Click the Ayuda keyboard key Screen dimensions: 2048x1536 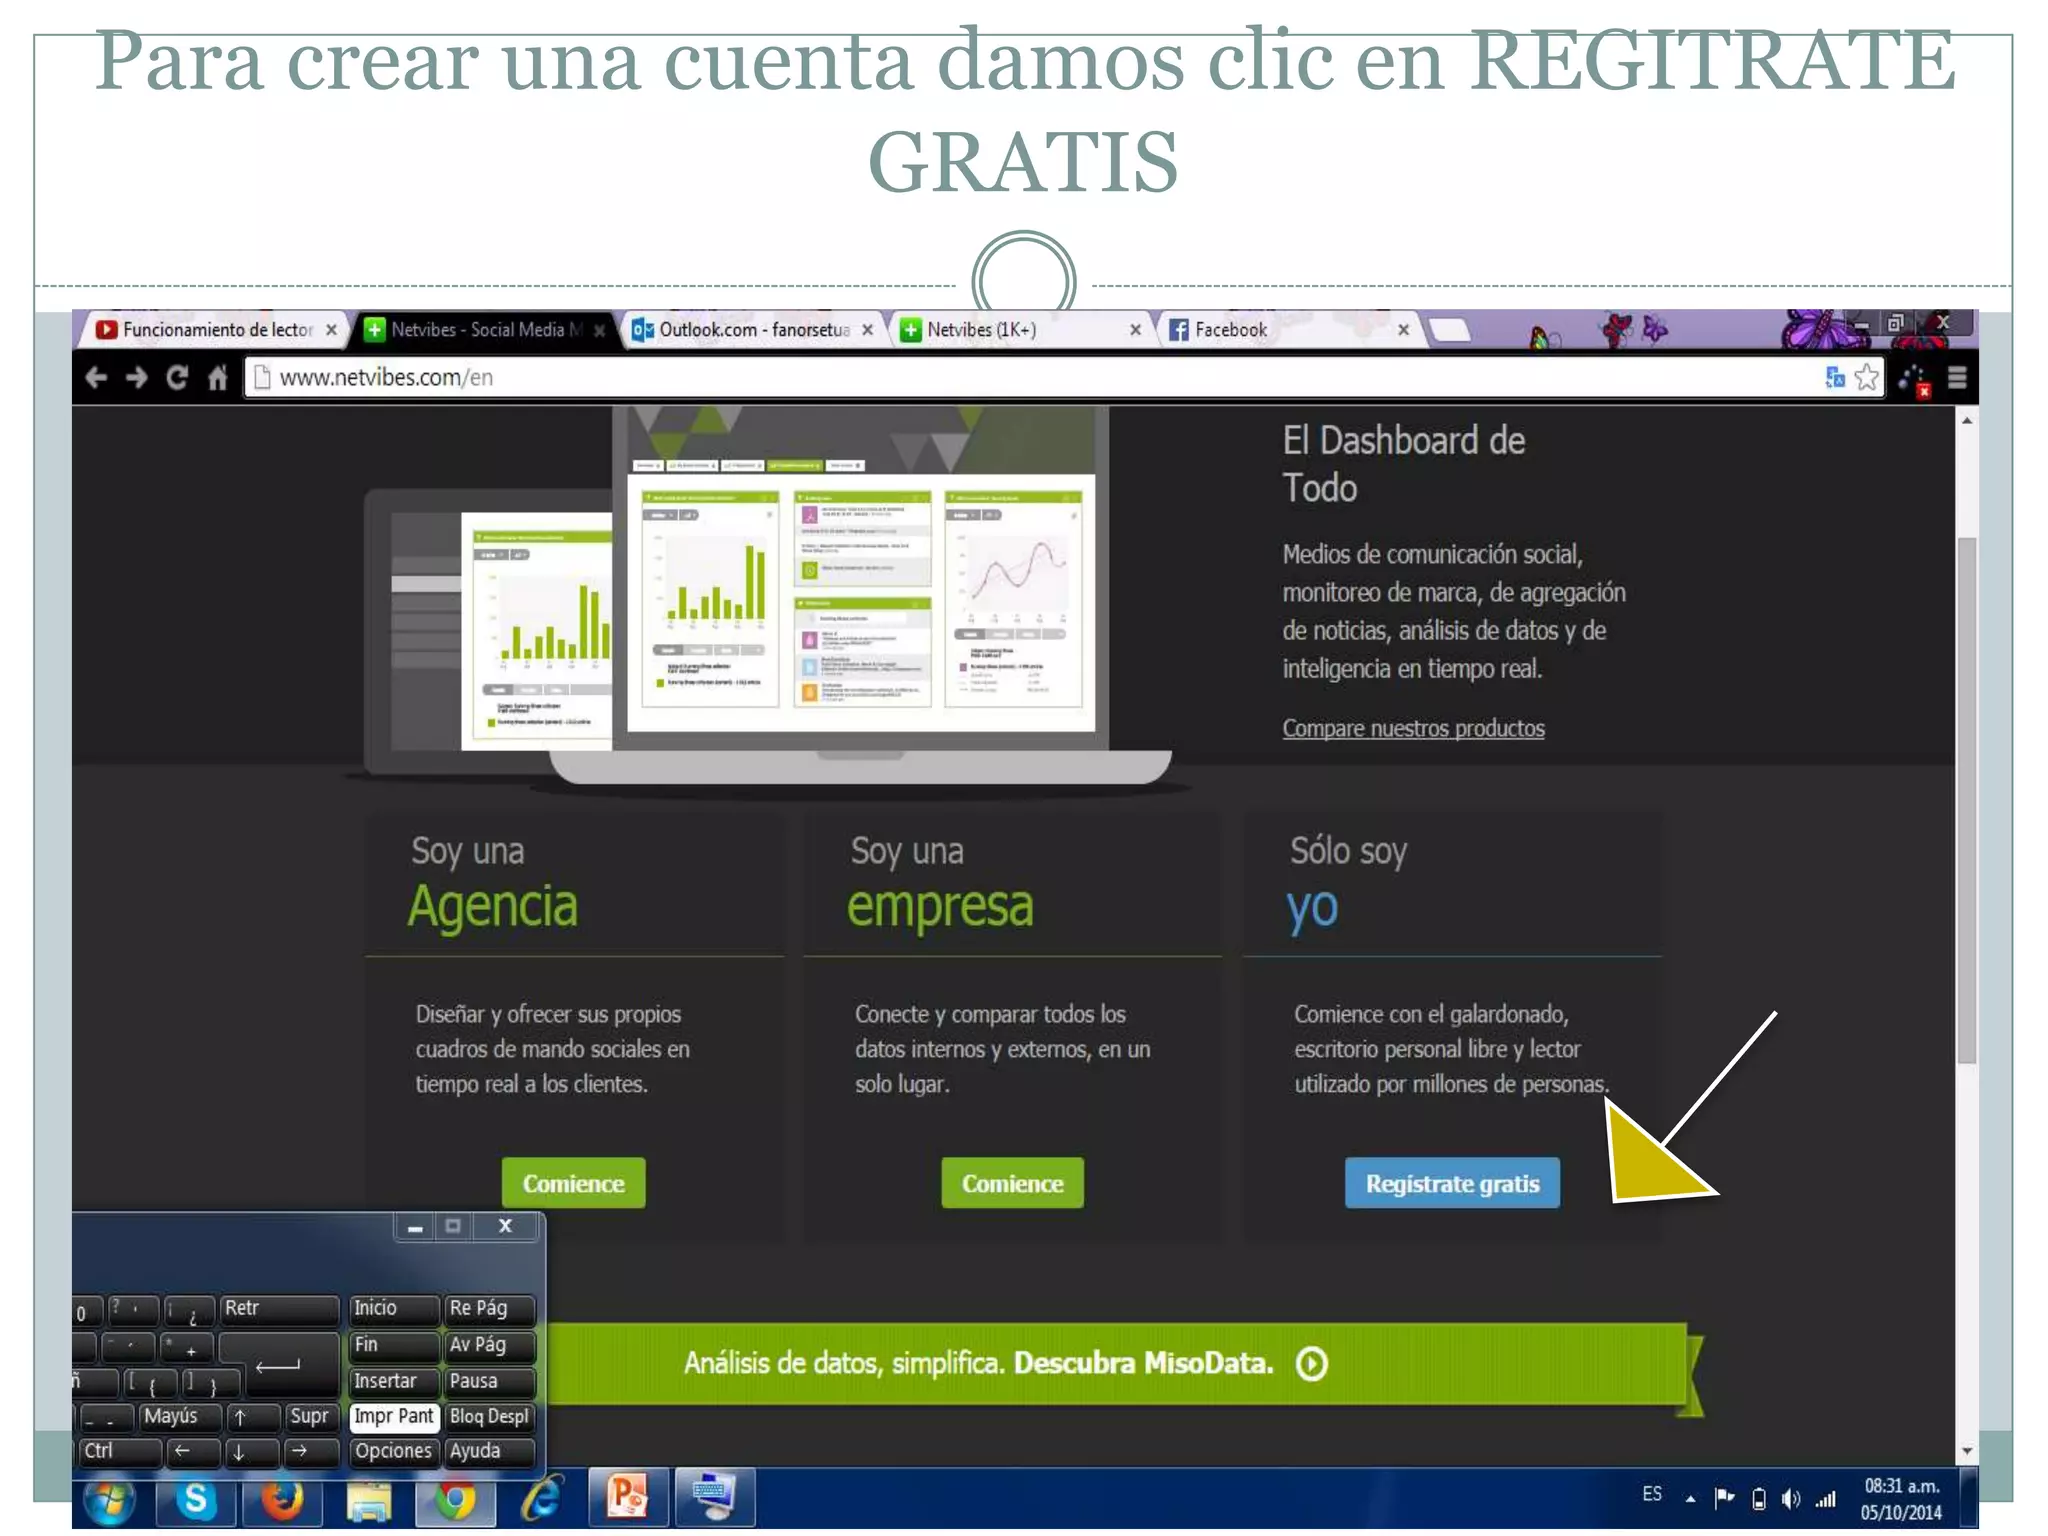click(489, 1451)
